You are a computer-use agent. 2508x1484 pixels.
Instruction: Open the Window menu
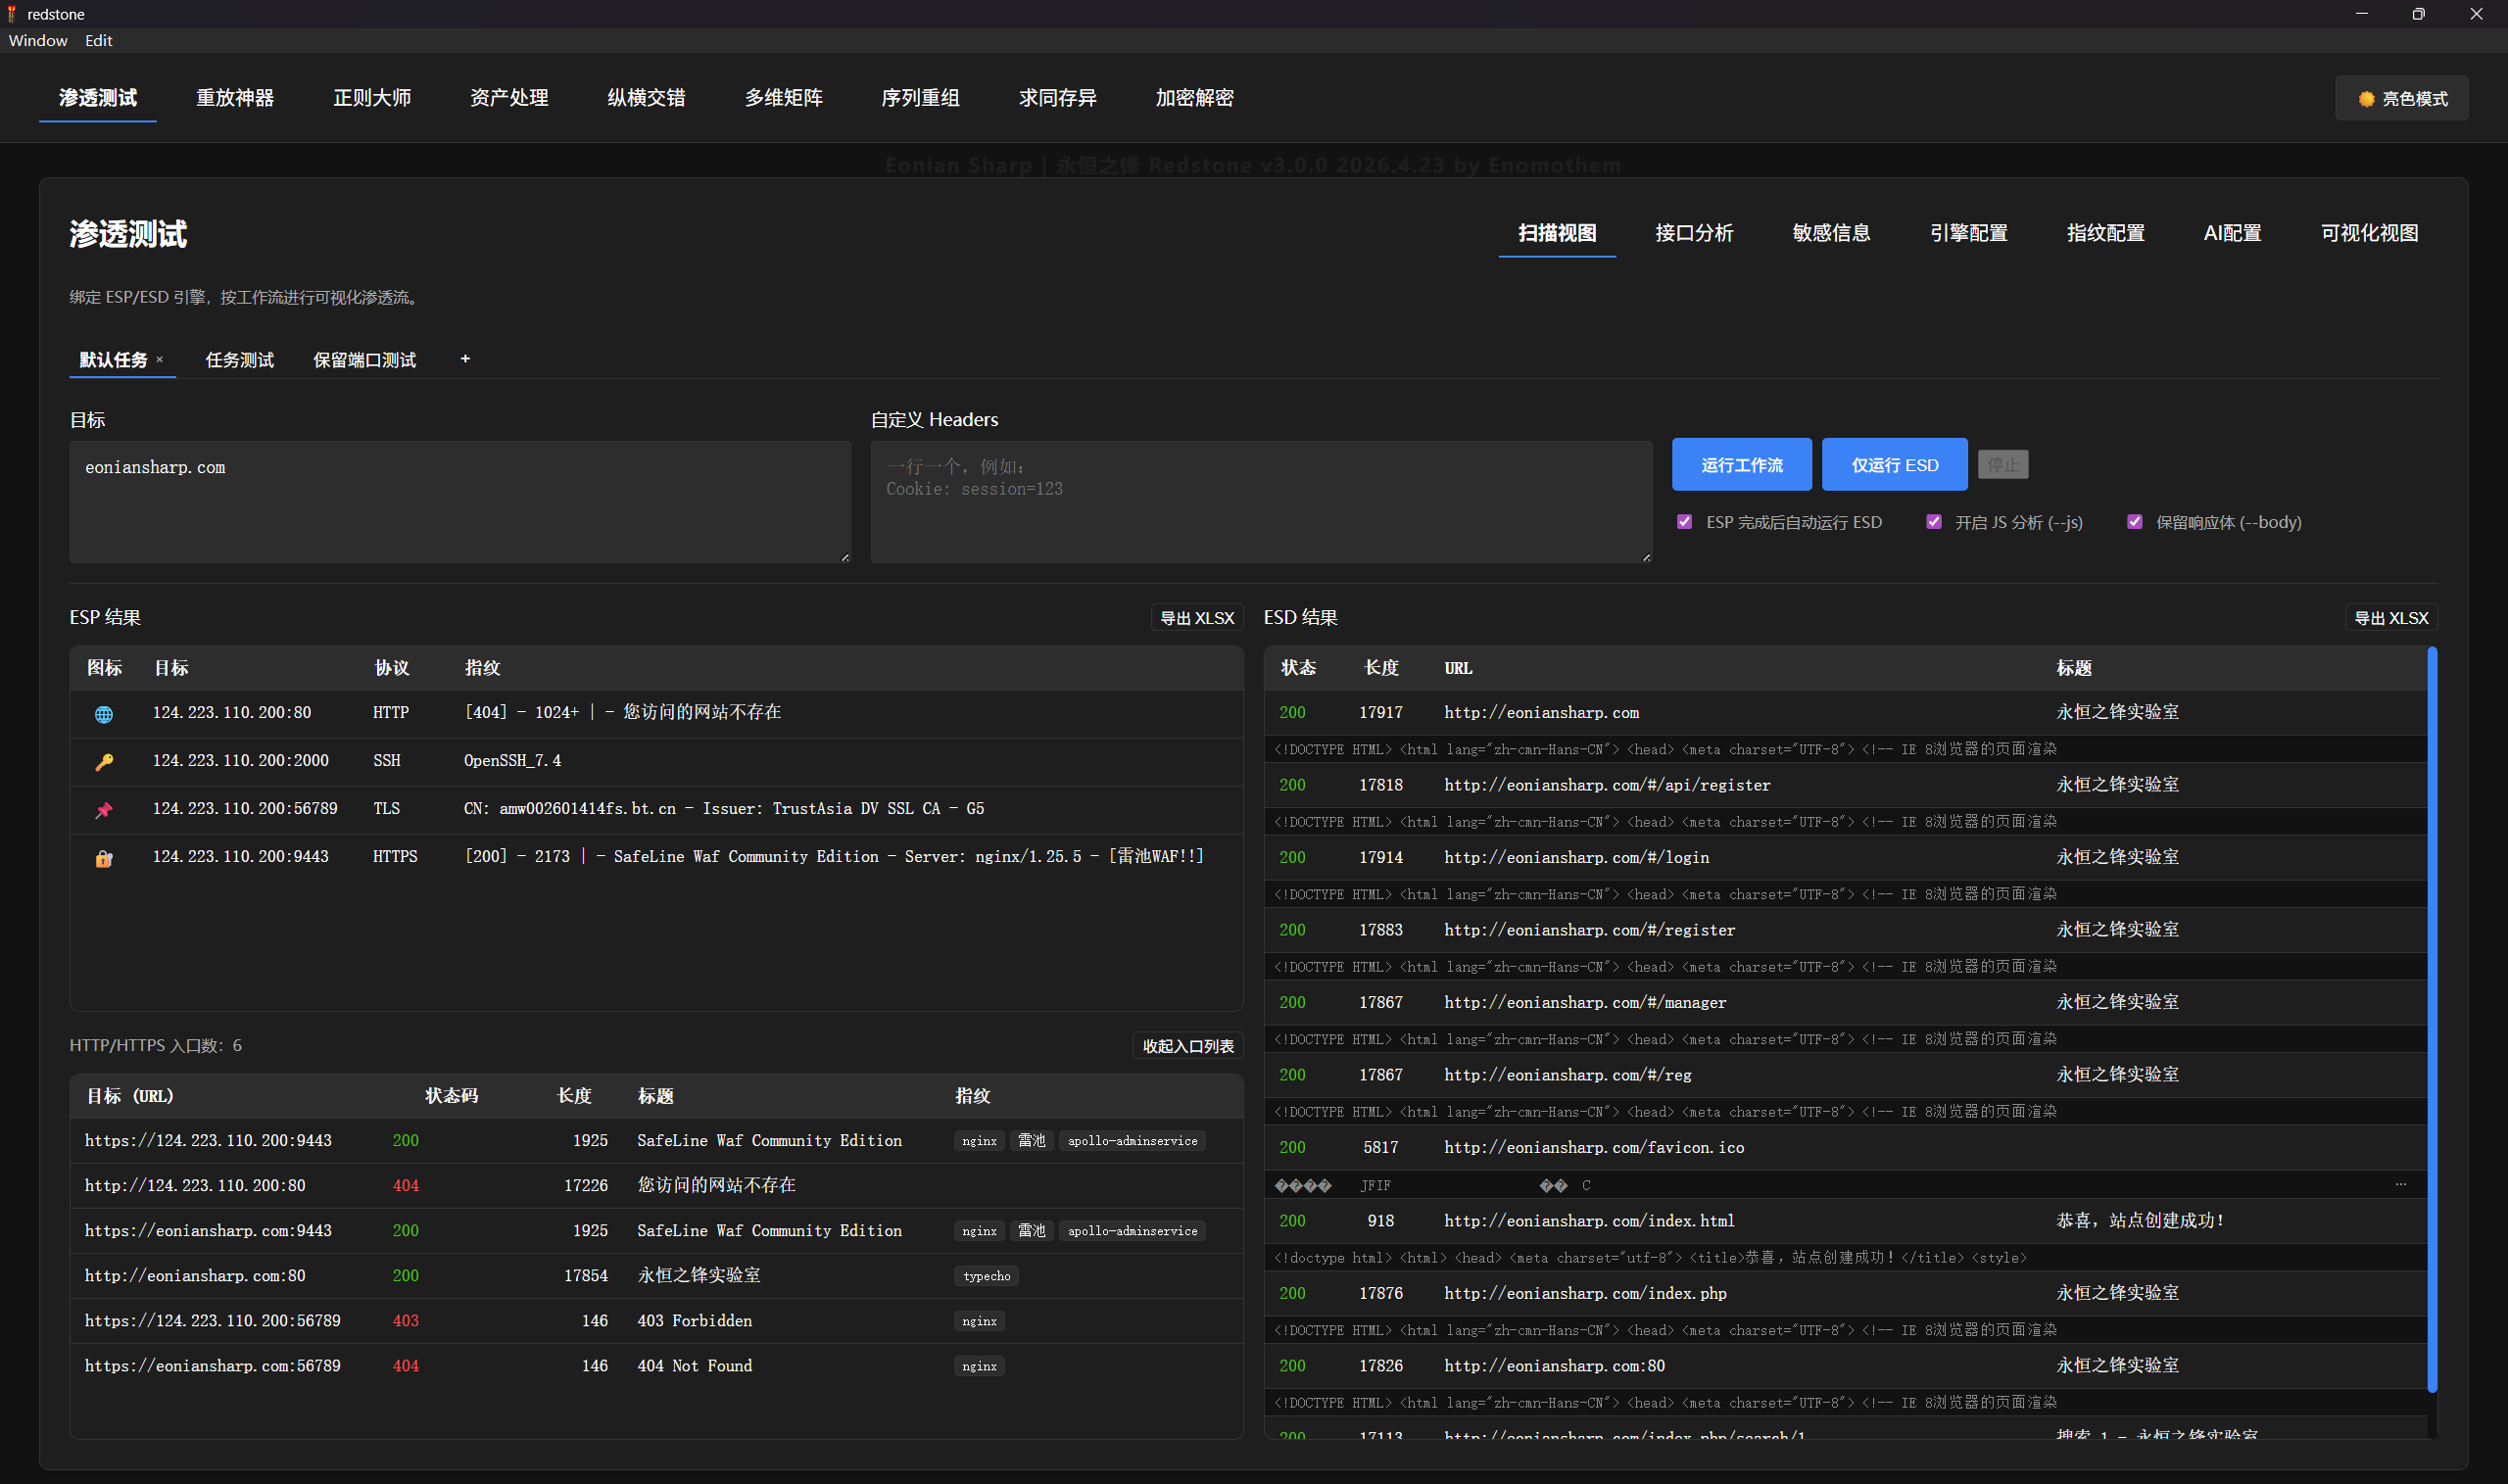pyautogui.click(x=38, y=41)
